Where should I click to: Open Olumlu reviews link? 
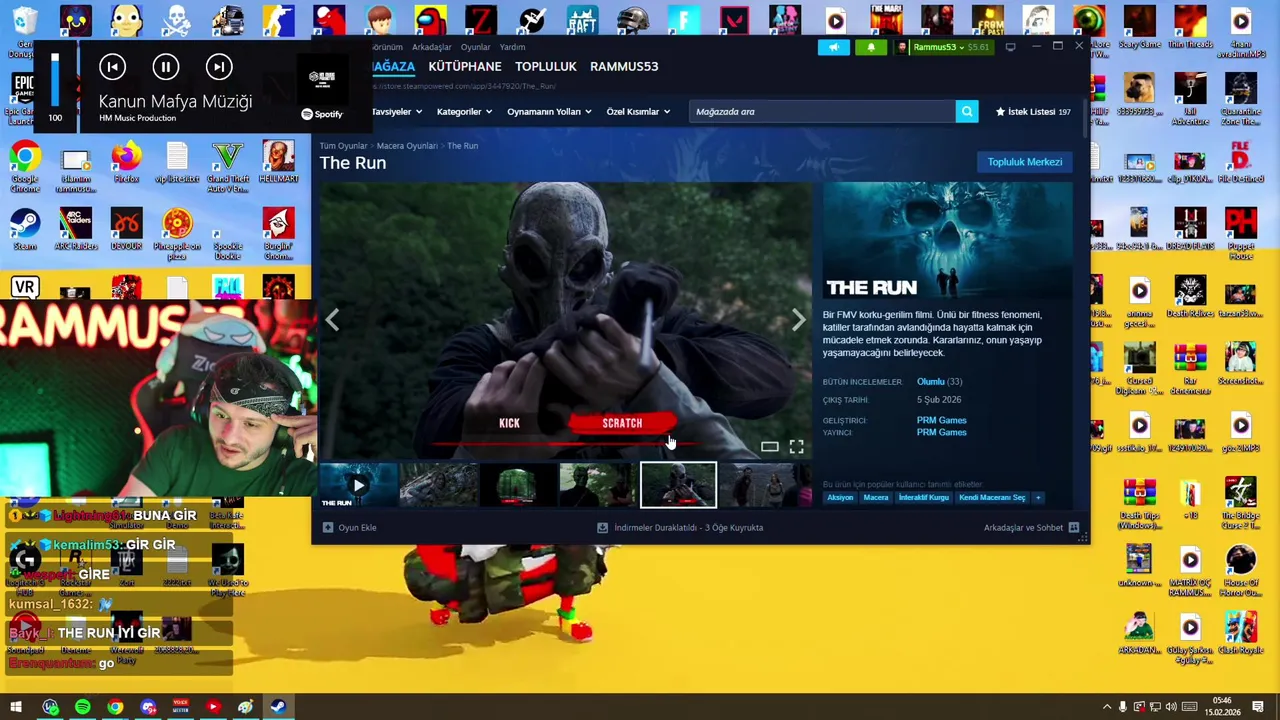click(x=931, y=382)
